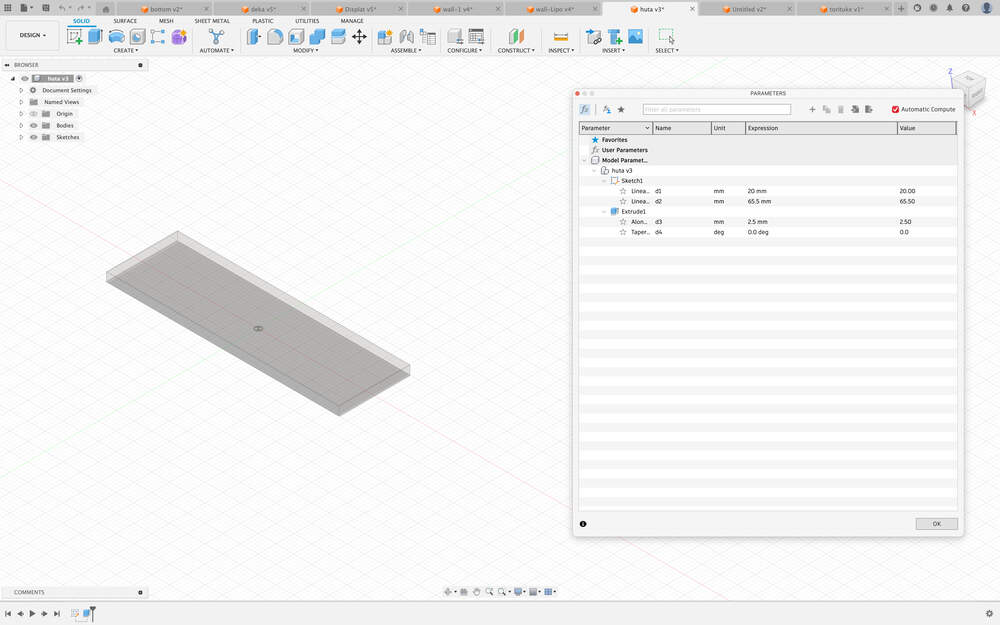Click OK in Parameters dialog
Screen dimensions: 1000x625
936,524
